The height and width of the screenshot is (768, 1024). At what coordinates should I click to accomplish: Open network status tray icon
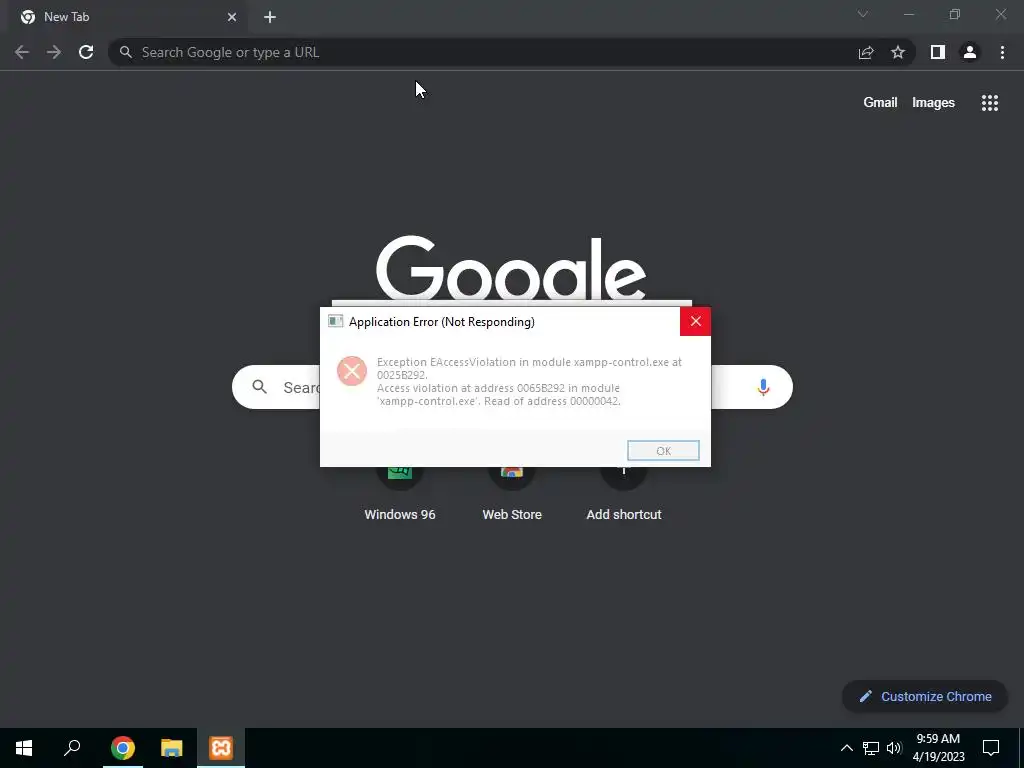point(871,748)
